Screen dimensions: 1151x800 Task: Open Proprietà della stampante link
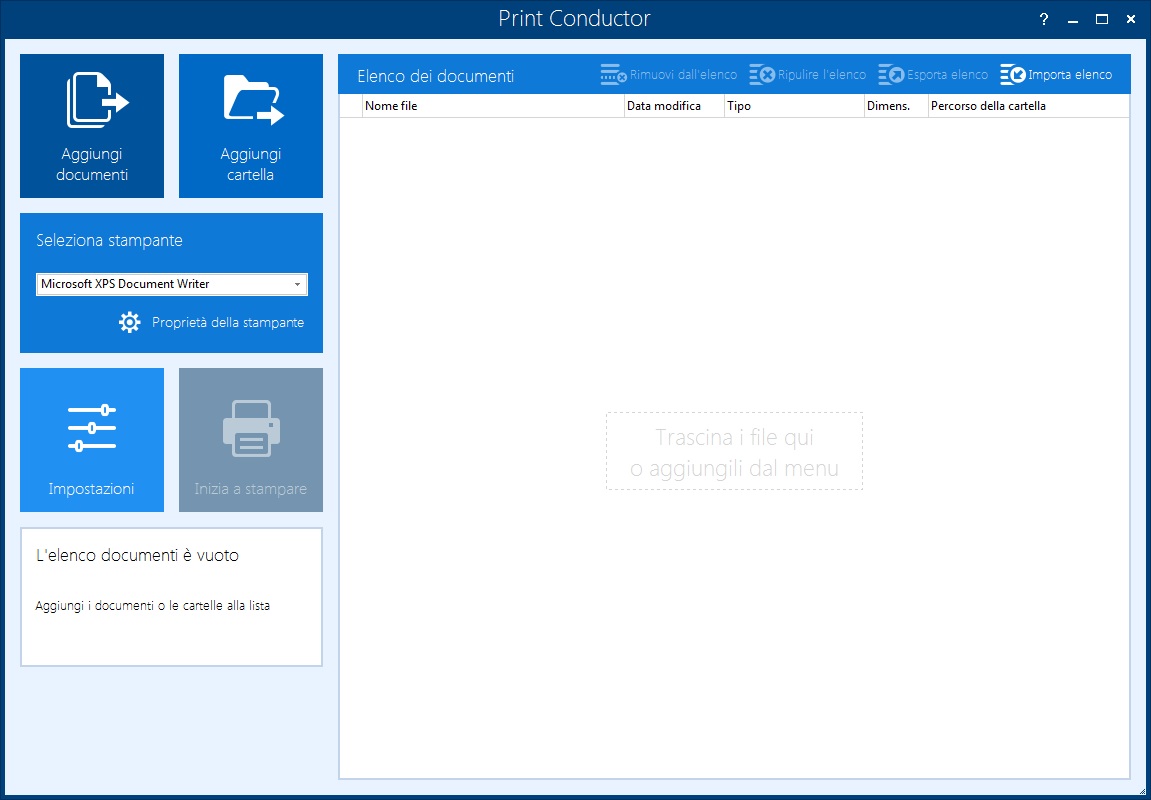[228, 322]
